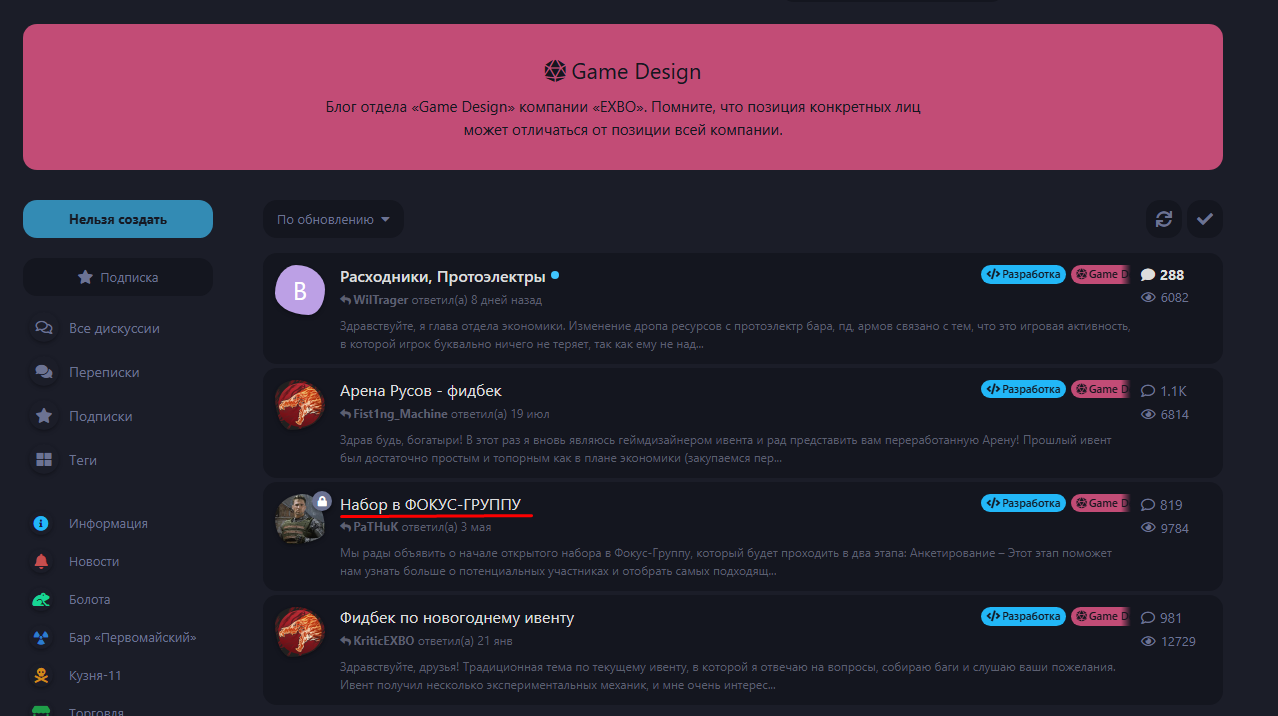Open discussion 'Арена Русов - фидбек'
The height and width of the screenshot is (716, 1278).
pos(421,391)
